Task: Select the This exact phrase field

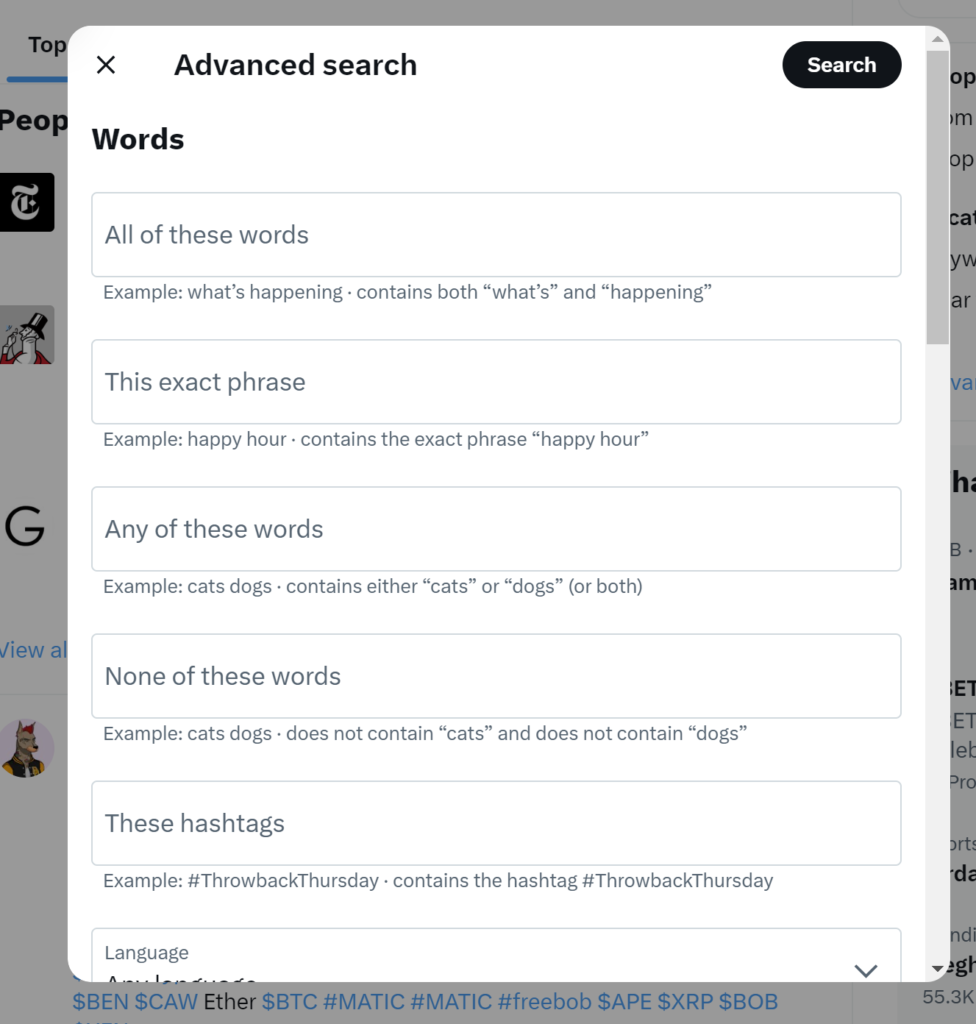Action: pos(496,381)
